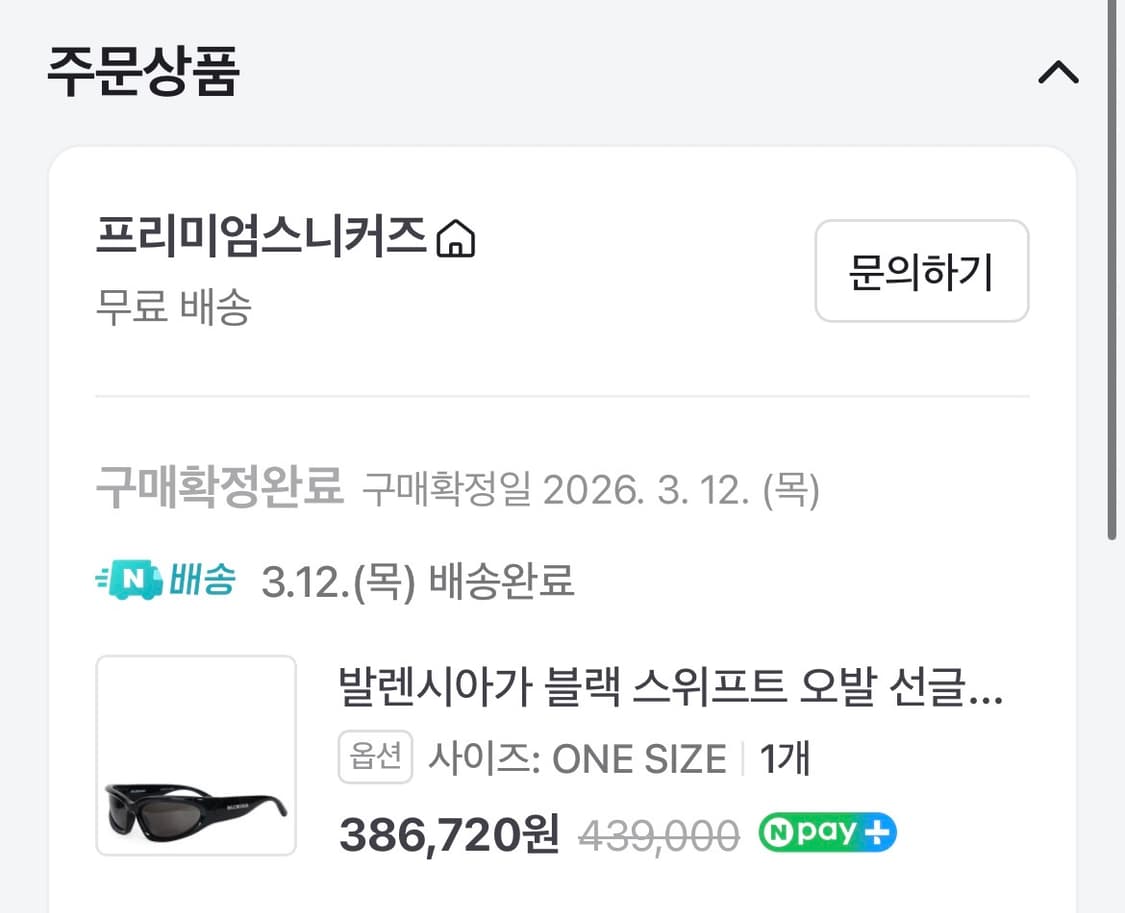Tap the strikethrough original price 439,000
Image resolution: width=1125 pixels, height=913 pixels.
(660, 831)
